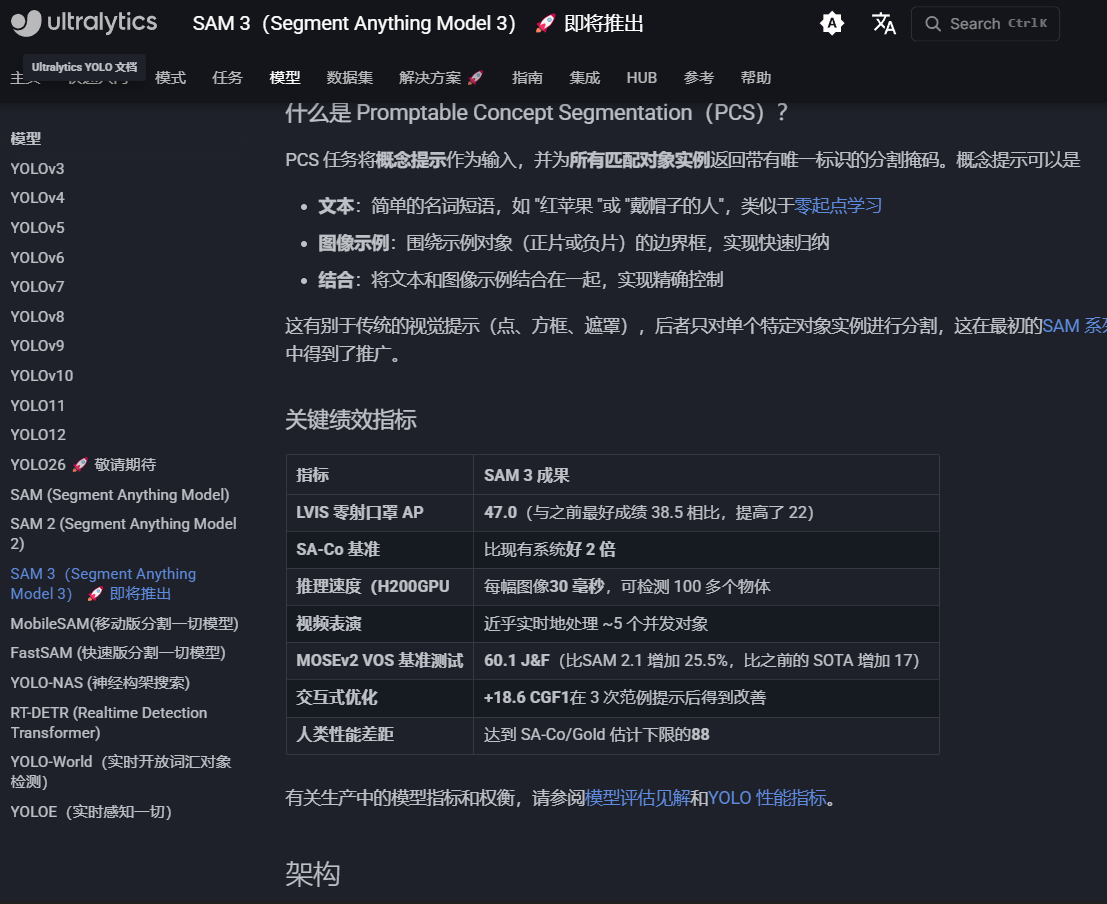This screenshot has height=904, width=1107.
Task: Open MobileSAM sidebar link
Action: [x=124, y=624]
